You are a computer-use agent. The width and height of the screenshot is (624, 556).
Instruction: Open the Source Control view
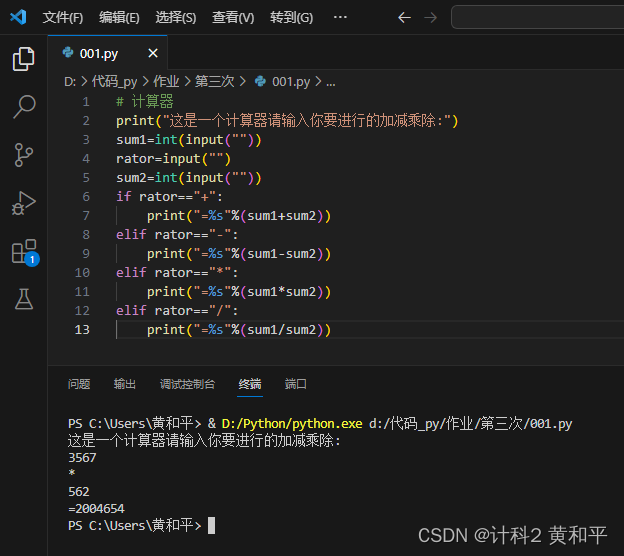pos(23,155)
